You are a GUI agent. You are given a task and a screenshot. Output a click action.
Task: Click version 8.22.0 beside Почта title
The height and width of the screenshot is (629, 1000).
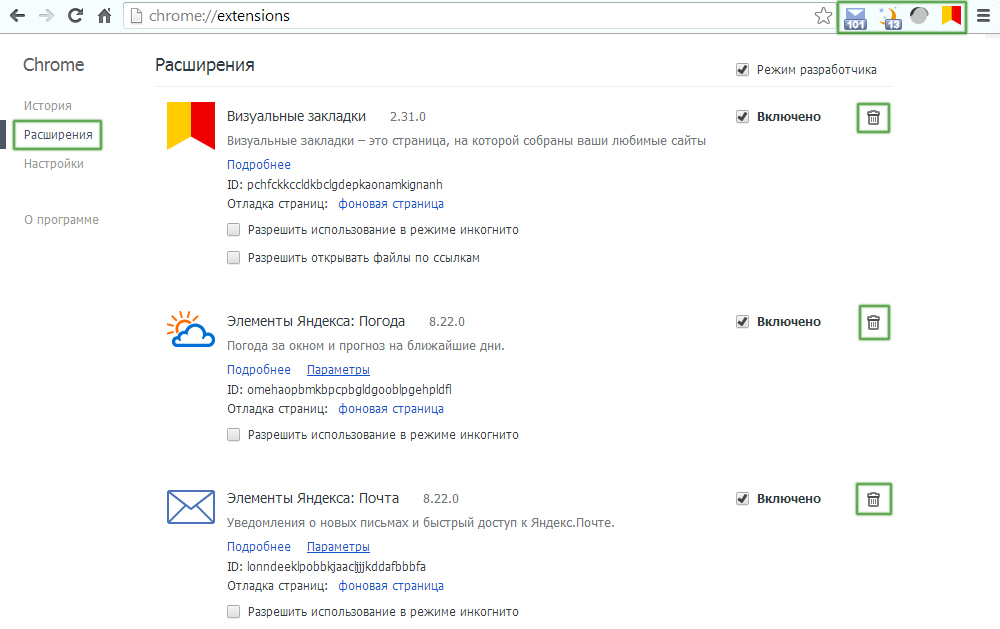[441, 499]
